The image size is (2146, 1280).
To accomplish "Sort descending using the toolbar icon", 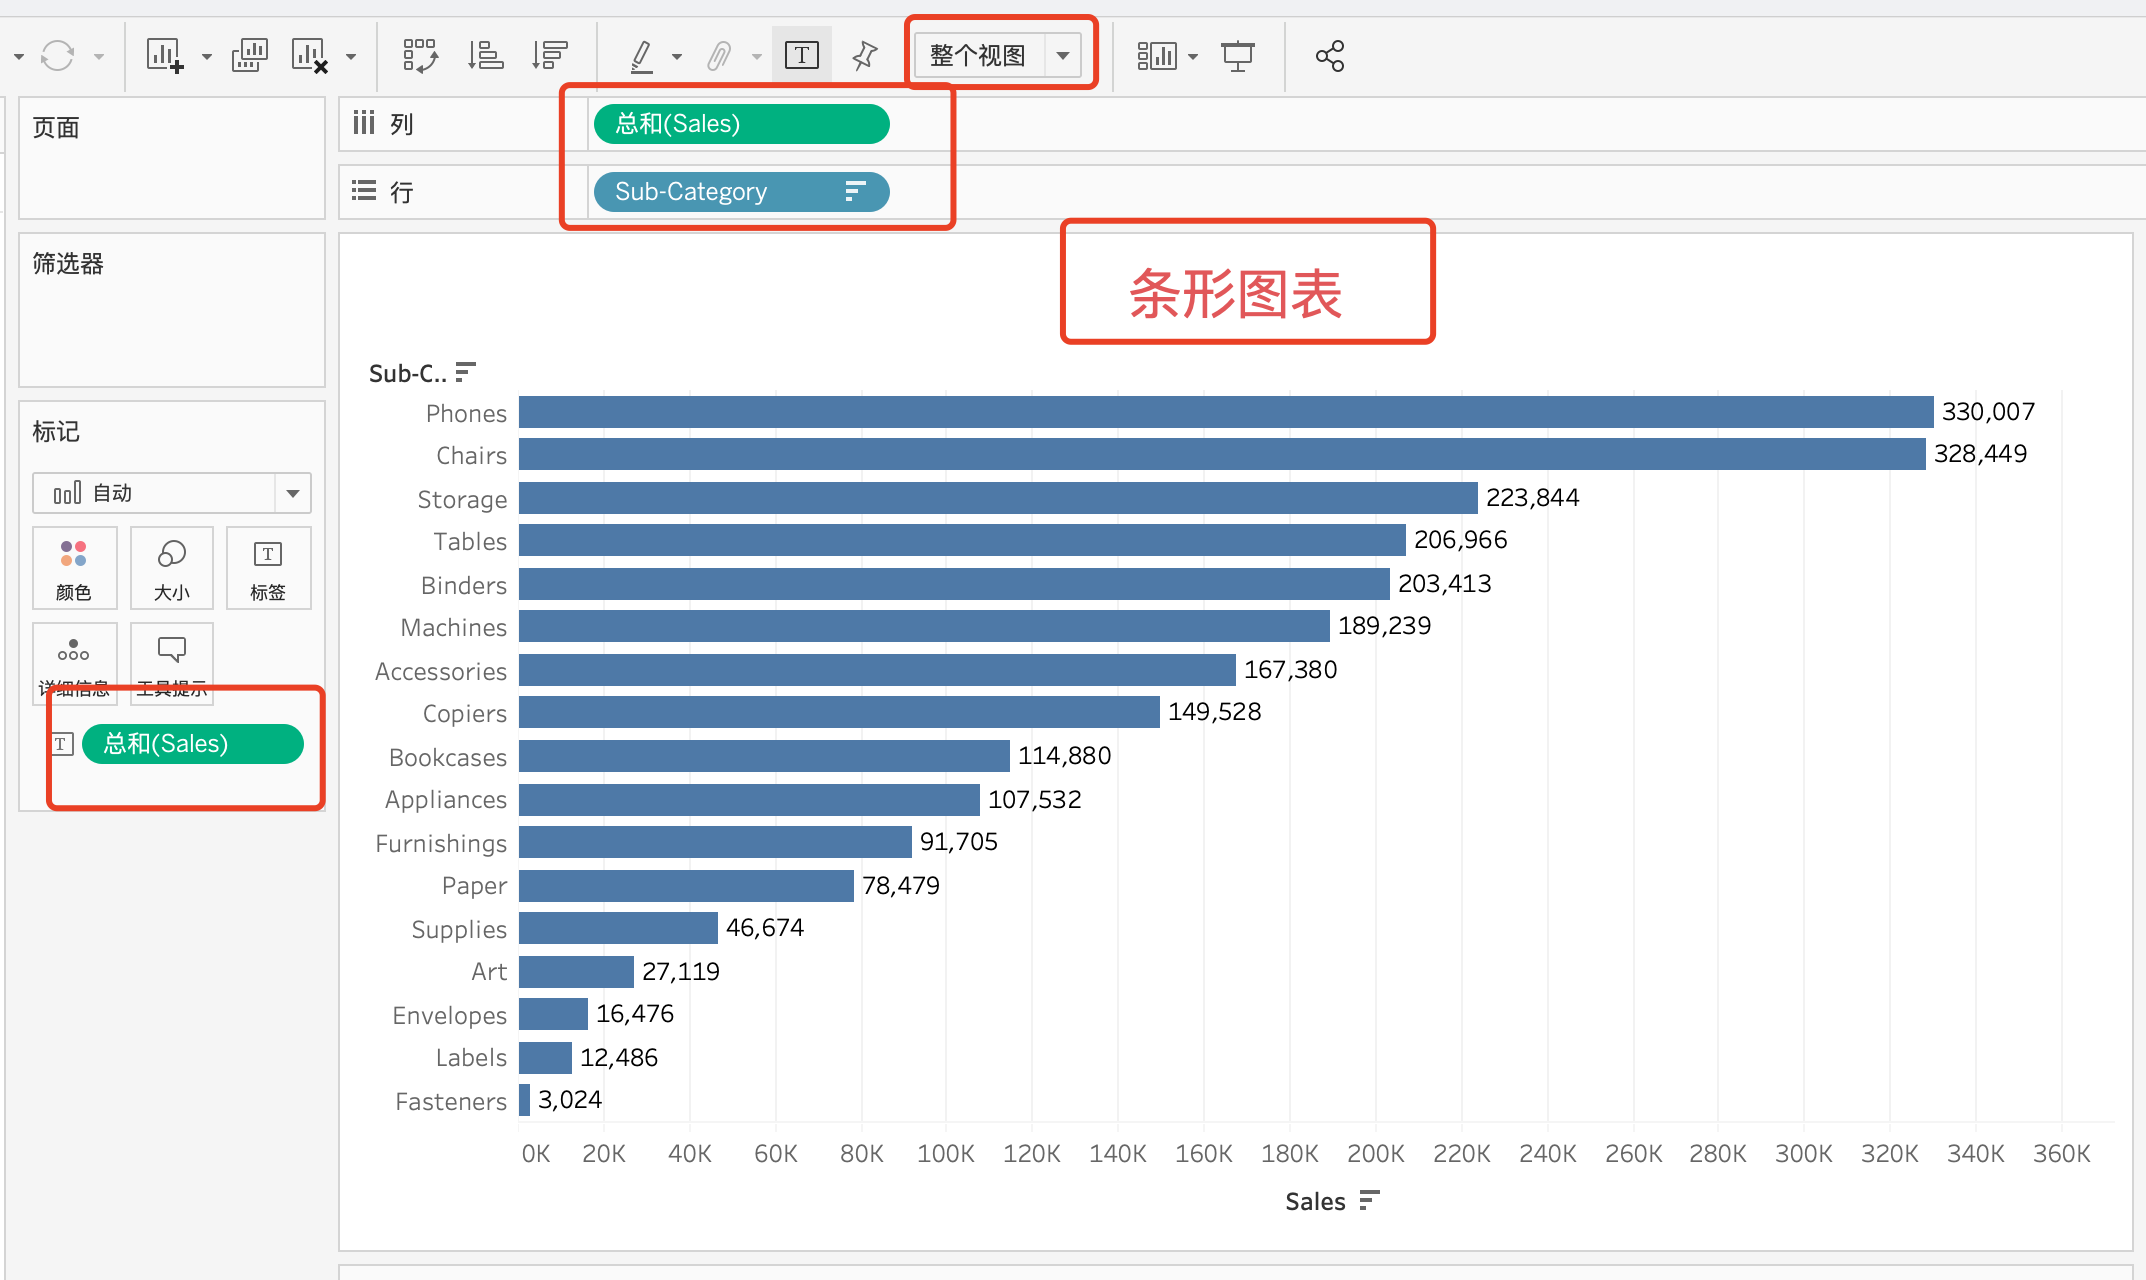I will (x=549, y=55).
